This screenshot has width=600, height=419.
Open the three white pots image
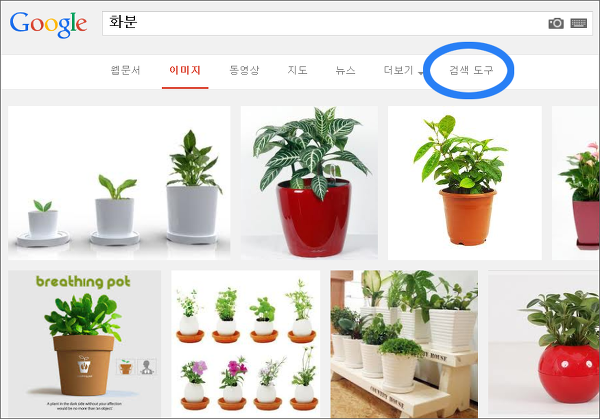coord(119,183)
